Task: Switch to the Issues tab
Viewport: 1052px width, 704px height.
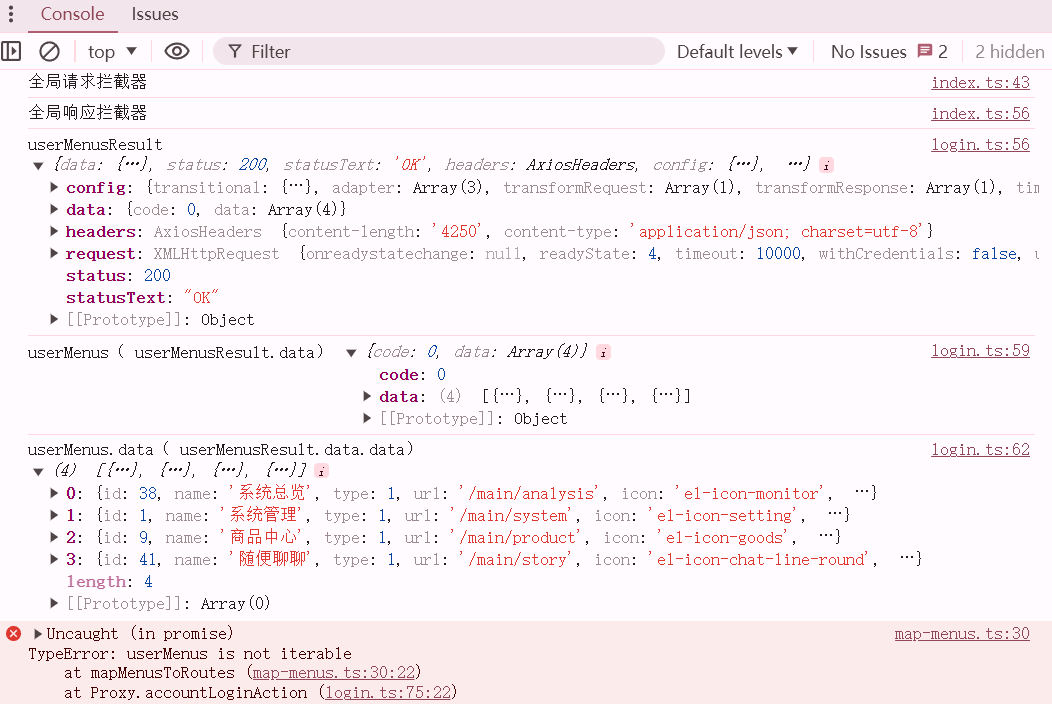Action: pos(155,14)
